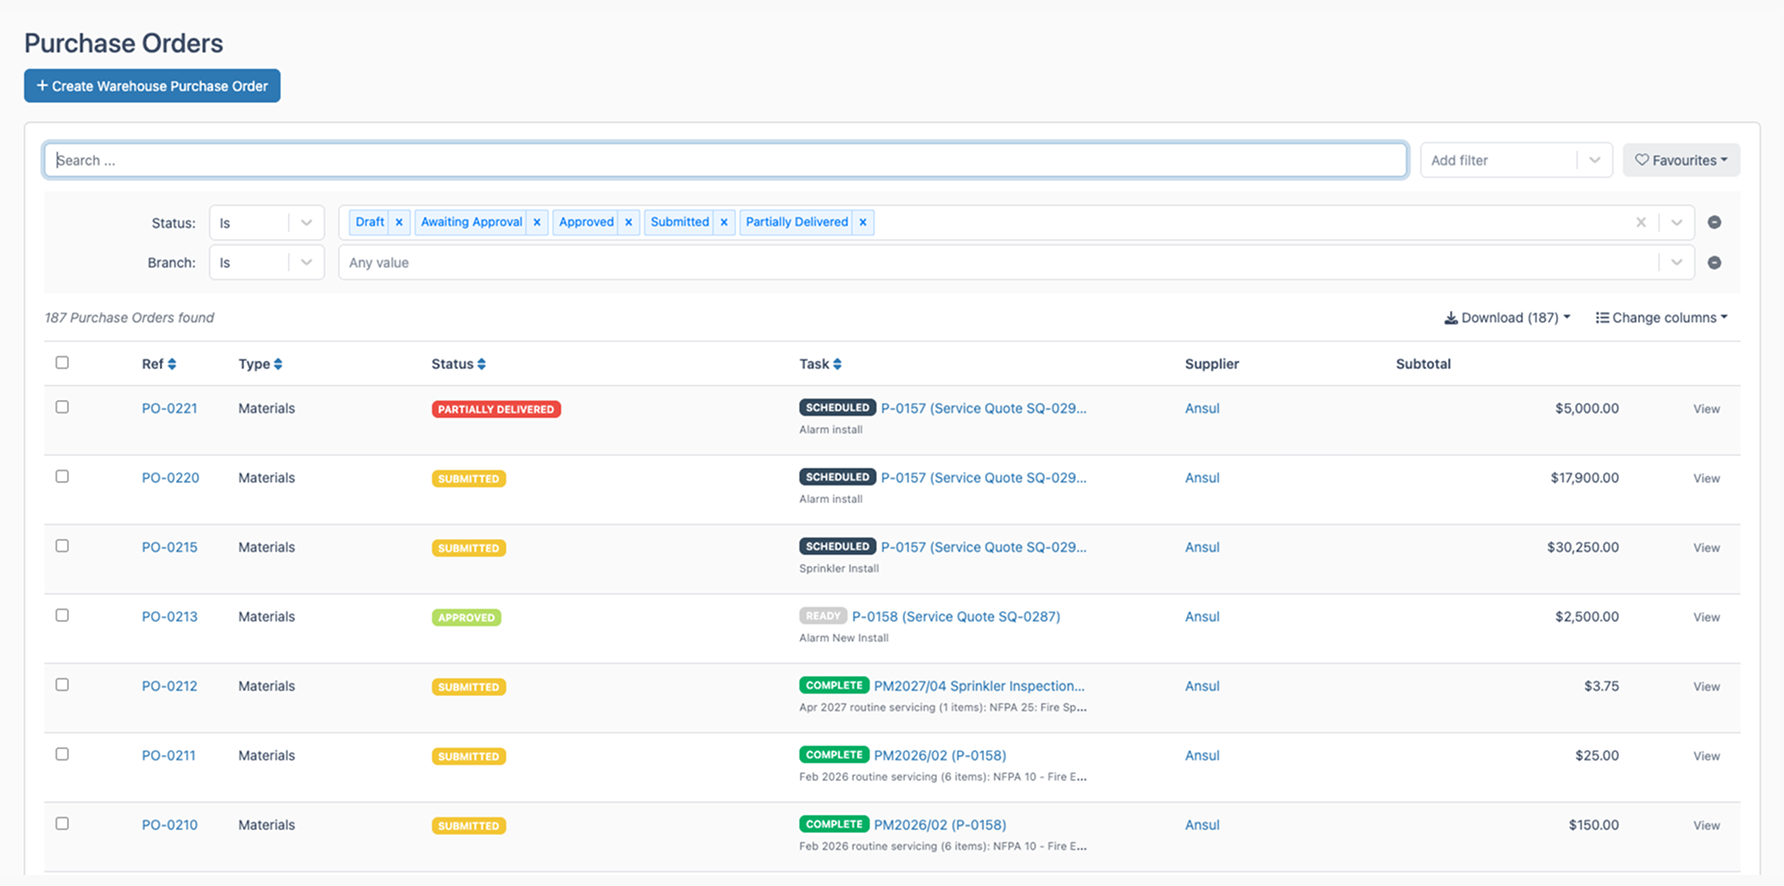Open Ansul supplier in PO-0221 row
The image size is (1784, 886).
point(1202,408)
